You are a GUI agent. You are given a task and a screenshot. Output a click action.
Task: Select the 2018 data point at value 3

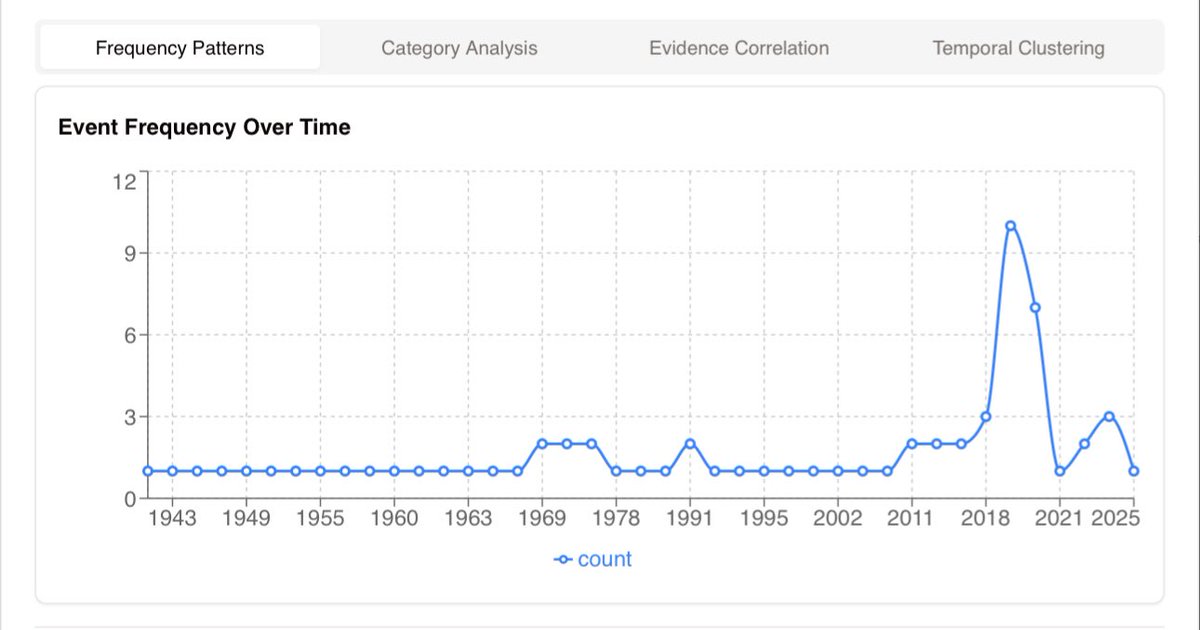986,417
